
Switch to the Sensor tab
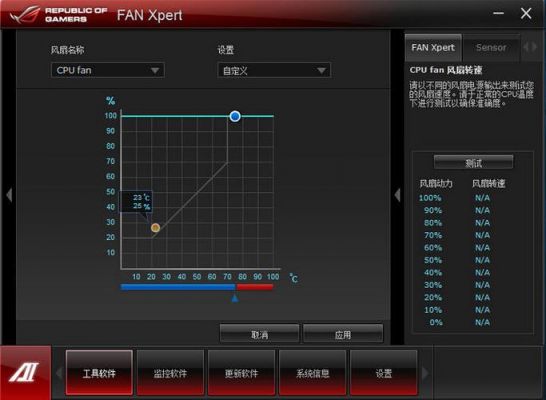coord(491,47)
